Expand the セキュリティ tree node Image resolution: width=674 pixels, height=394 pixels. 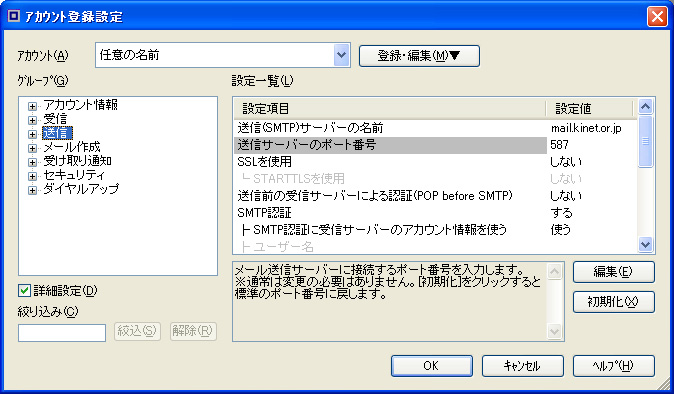(x=32, y=176)
